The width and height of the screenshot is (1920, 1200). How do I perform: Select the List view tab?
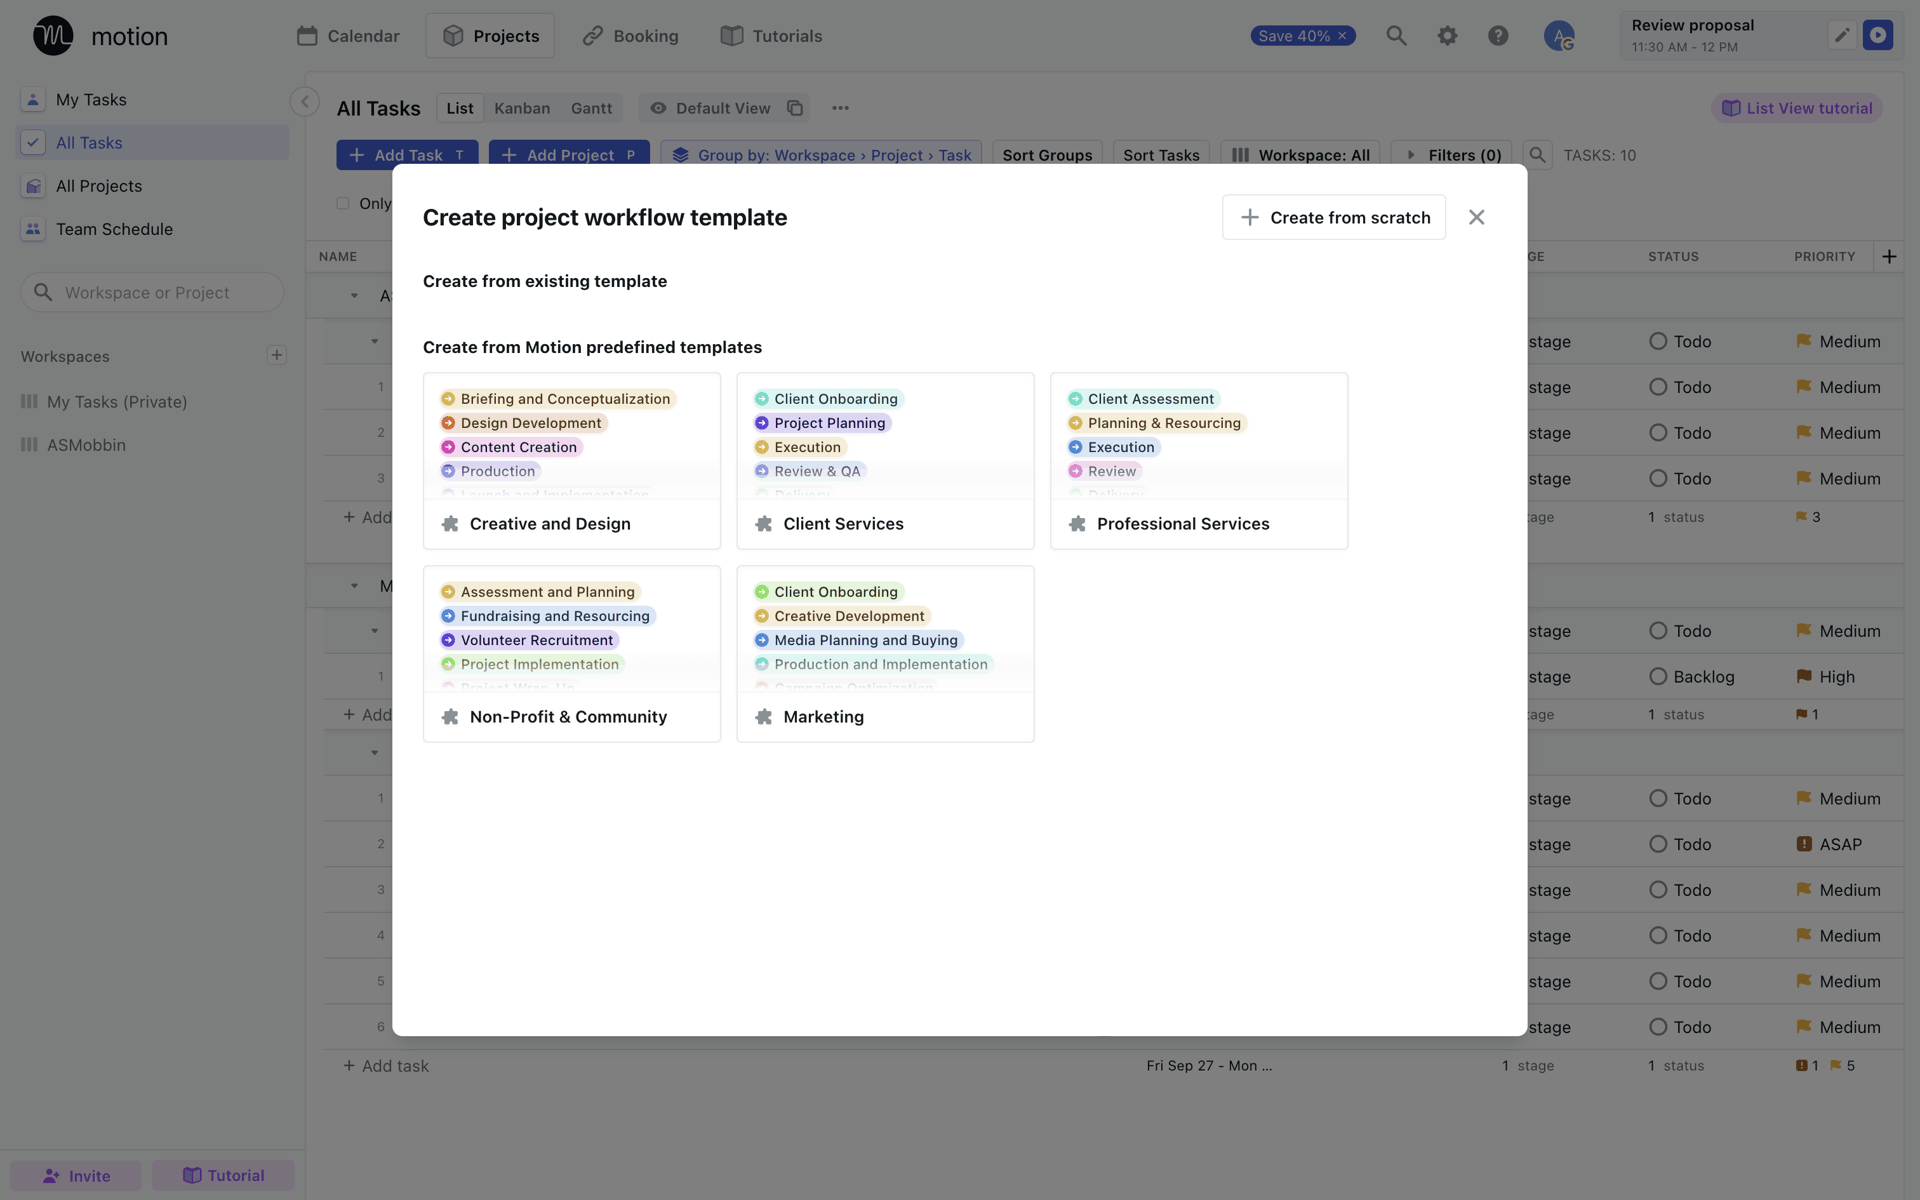click(460, 108)
